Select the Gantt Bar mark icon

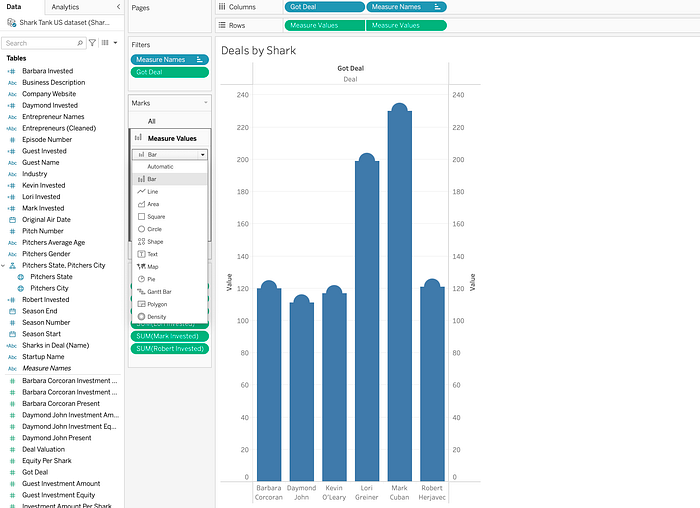[x=142, y=291]
